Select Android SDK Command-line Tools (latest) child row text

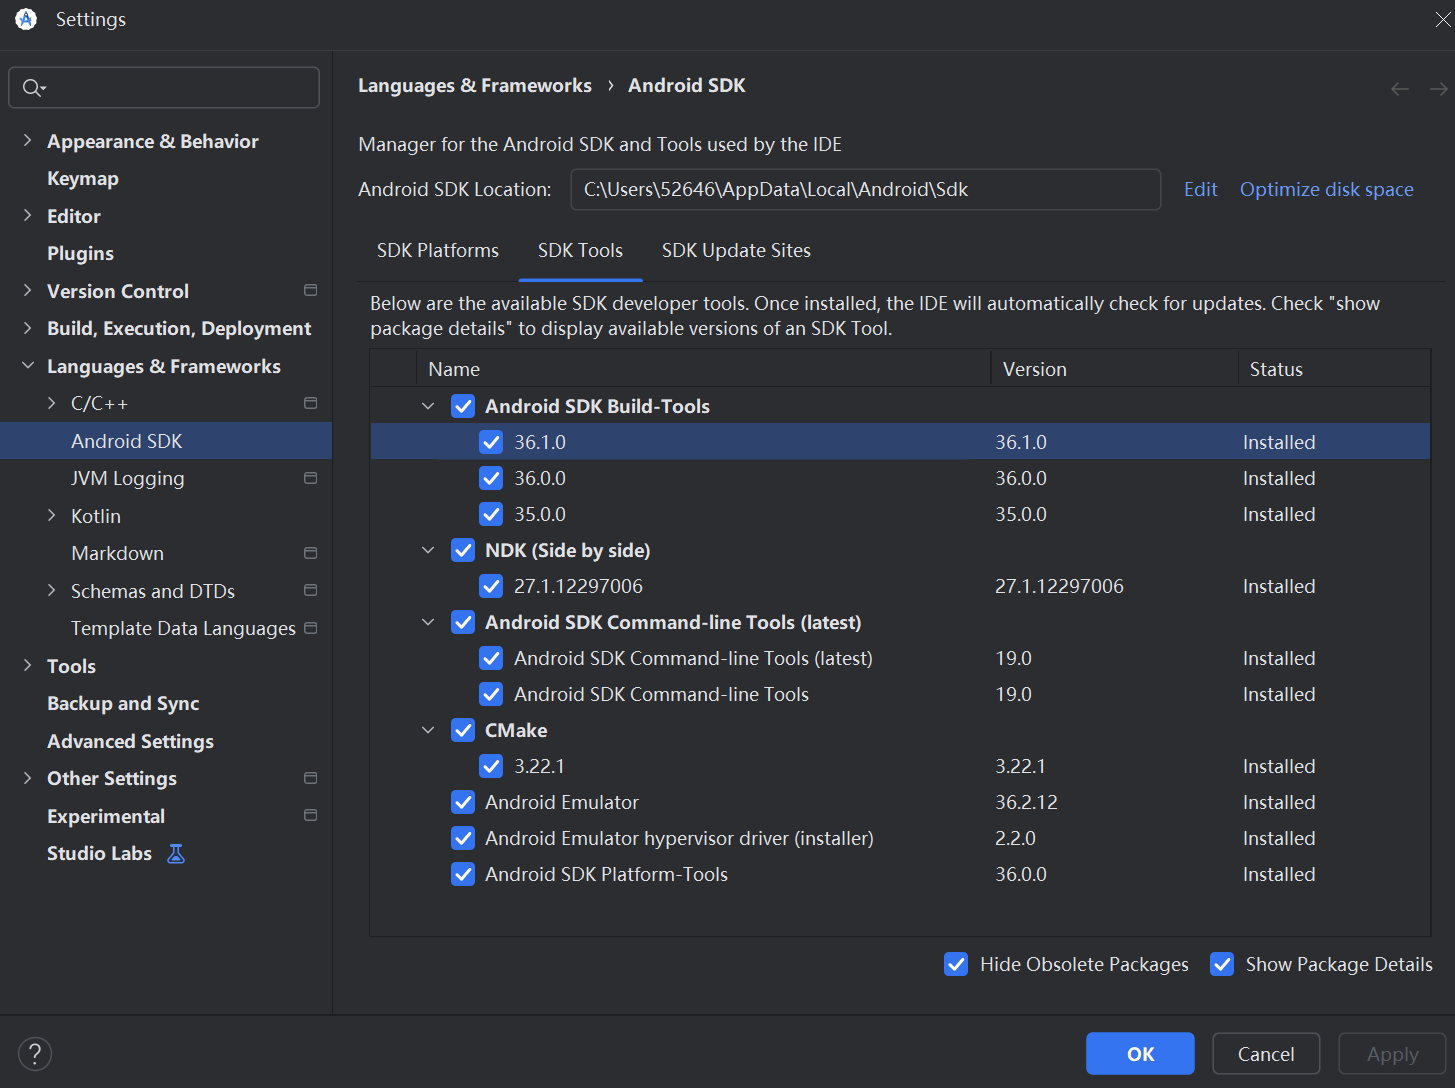coord(693,658)
